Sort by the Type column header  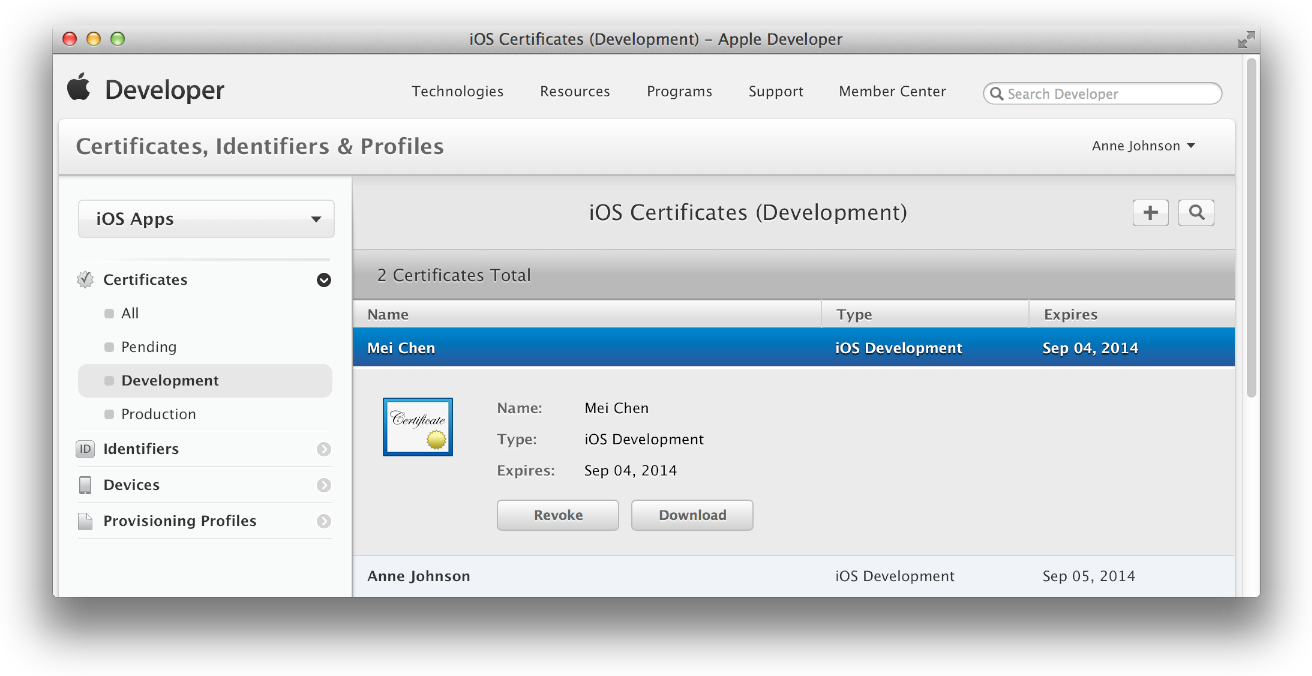pos(925,314)
